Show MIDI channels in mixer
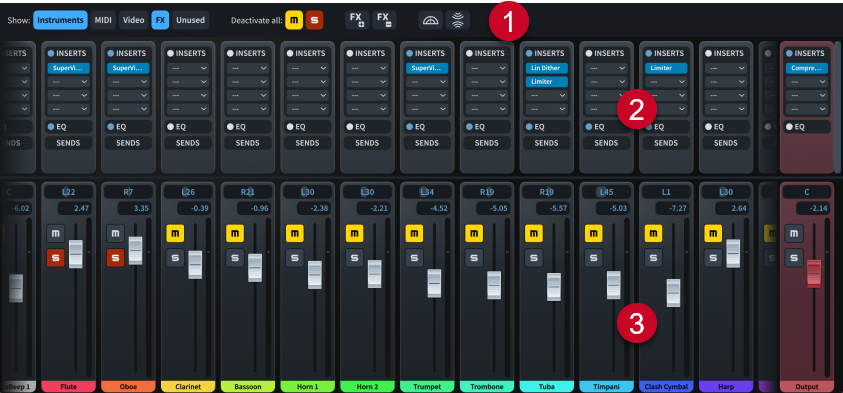 click(x=103, y=20)
